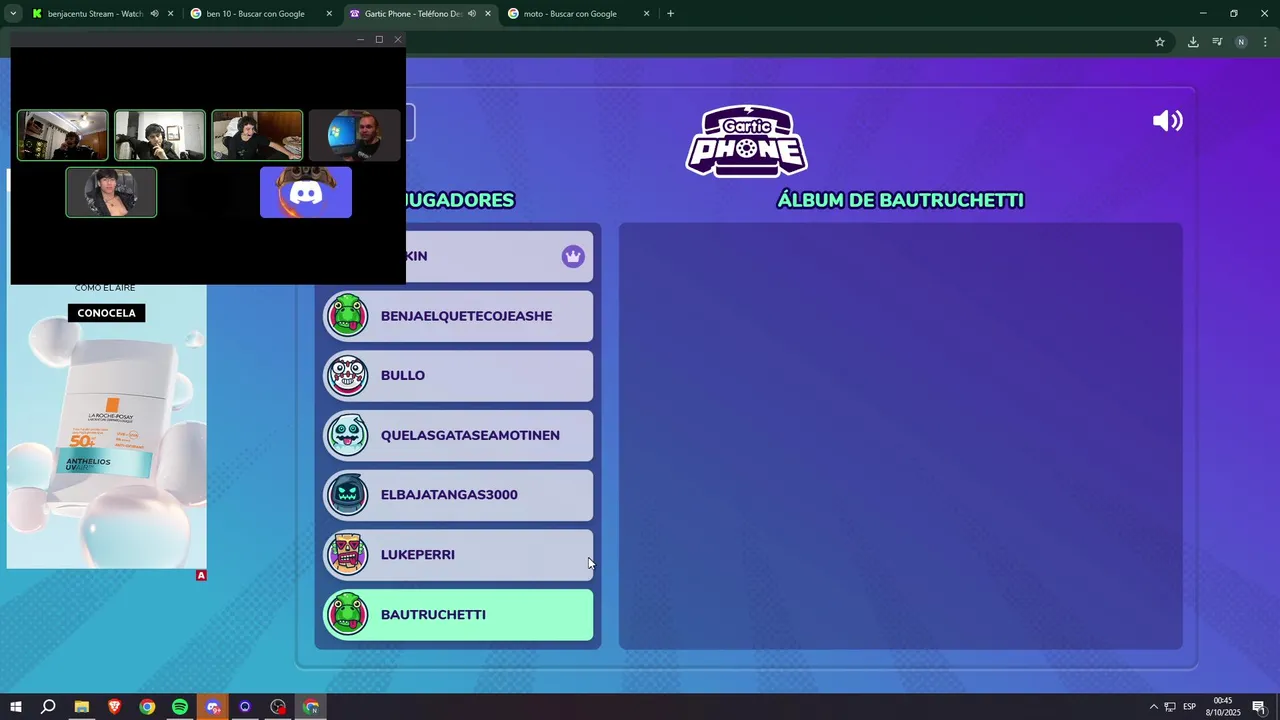Show hidden system tray icons
Screen dimensions: 1280x720
pos(1153,707)
